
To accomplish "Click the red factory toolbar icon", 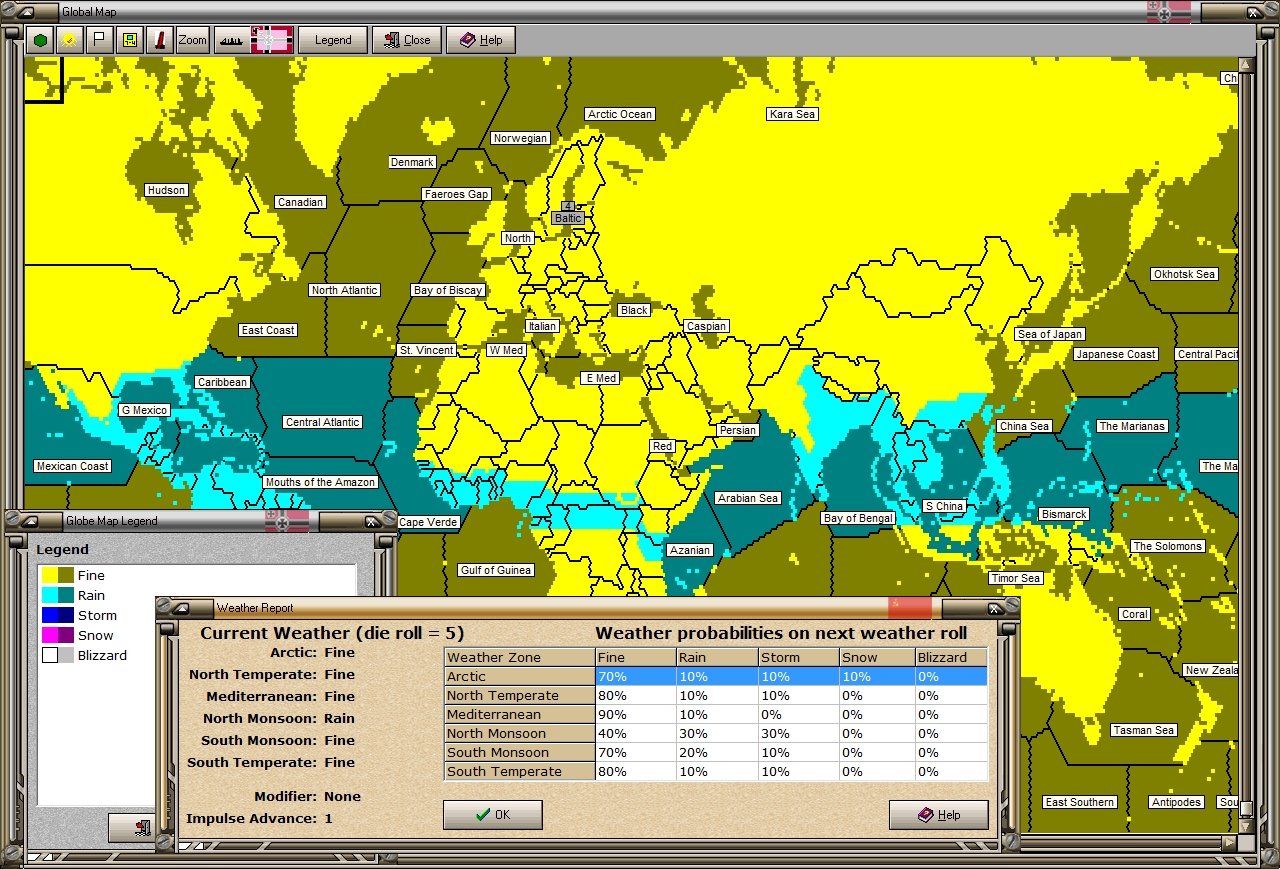I will click(159, 40).
